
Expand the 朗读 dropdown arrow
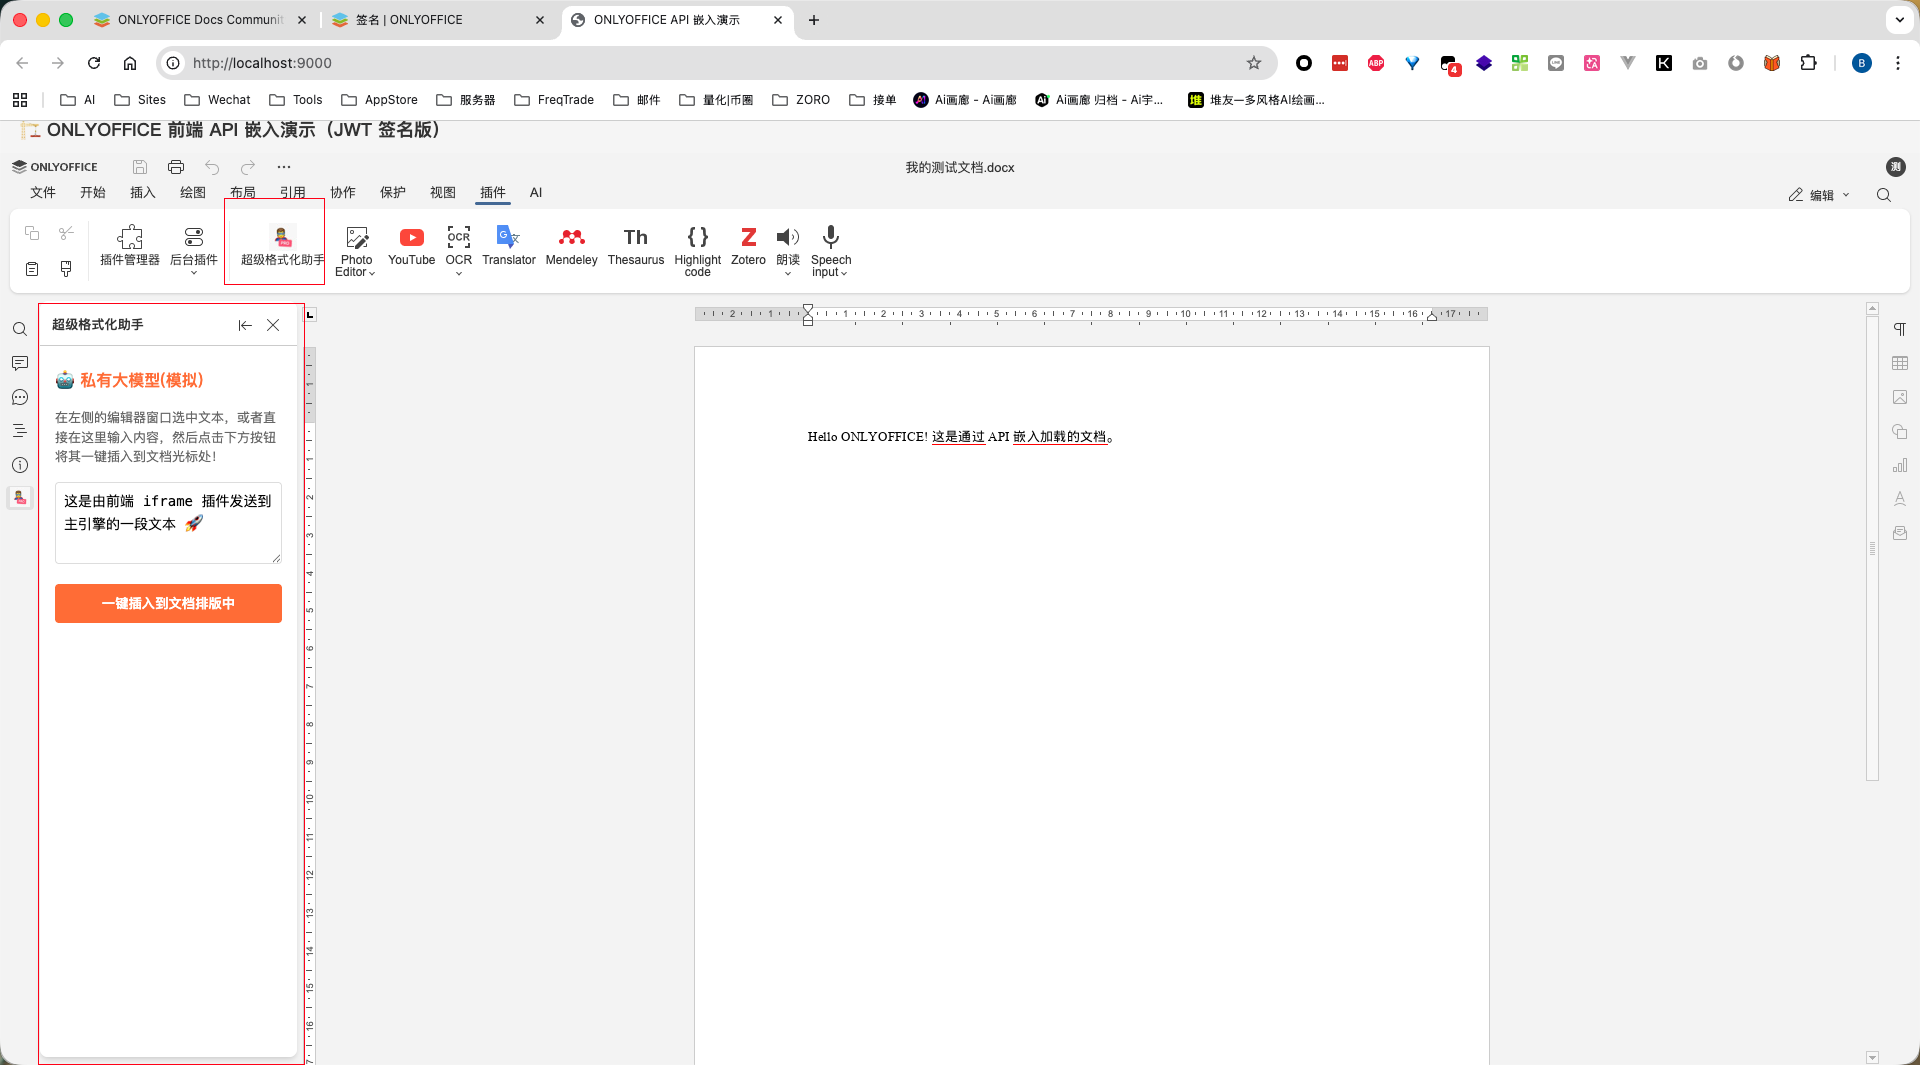coord(788,273)
